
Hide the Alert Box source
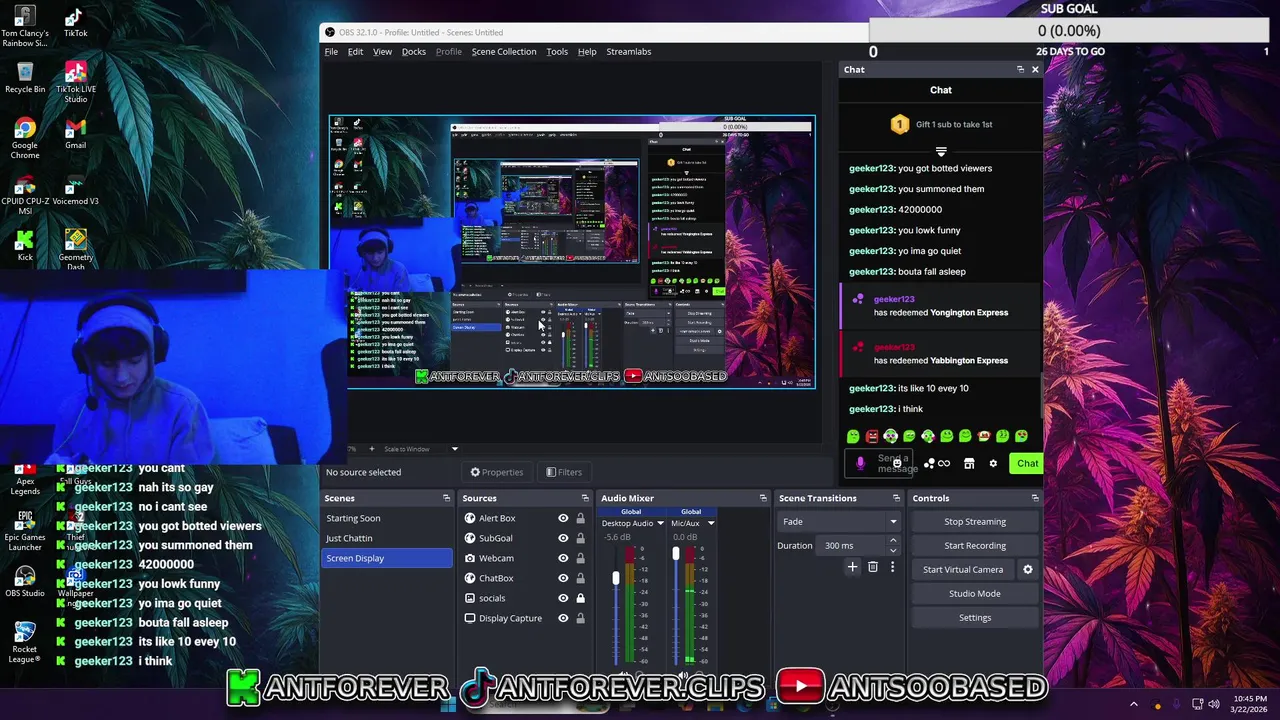563,518
